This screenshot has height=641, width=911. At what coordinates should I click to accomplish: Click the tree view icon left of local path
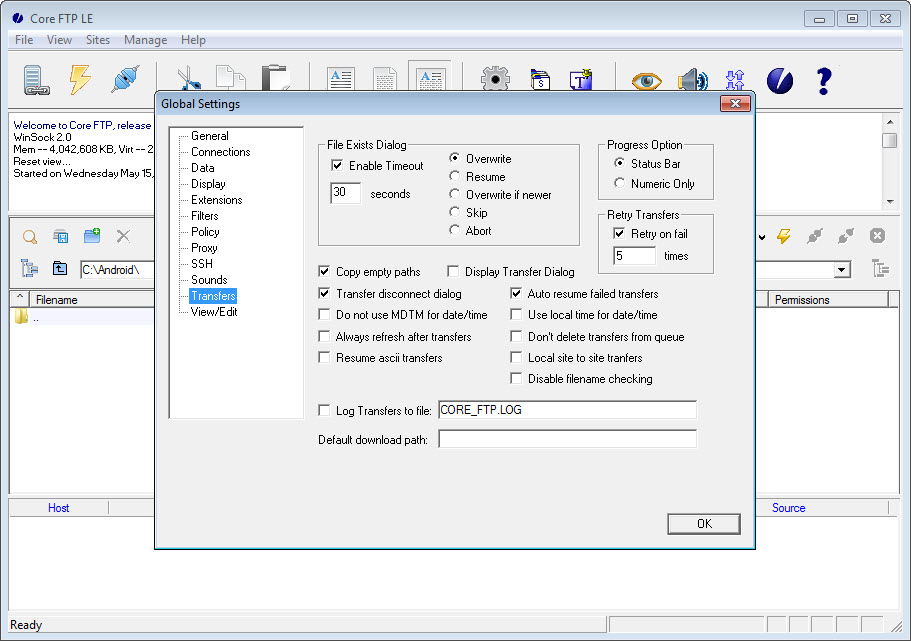[x=29, y=268]
